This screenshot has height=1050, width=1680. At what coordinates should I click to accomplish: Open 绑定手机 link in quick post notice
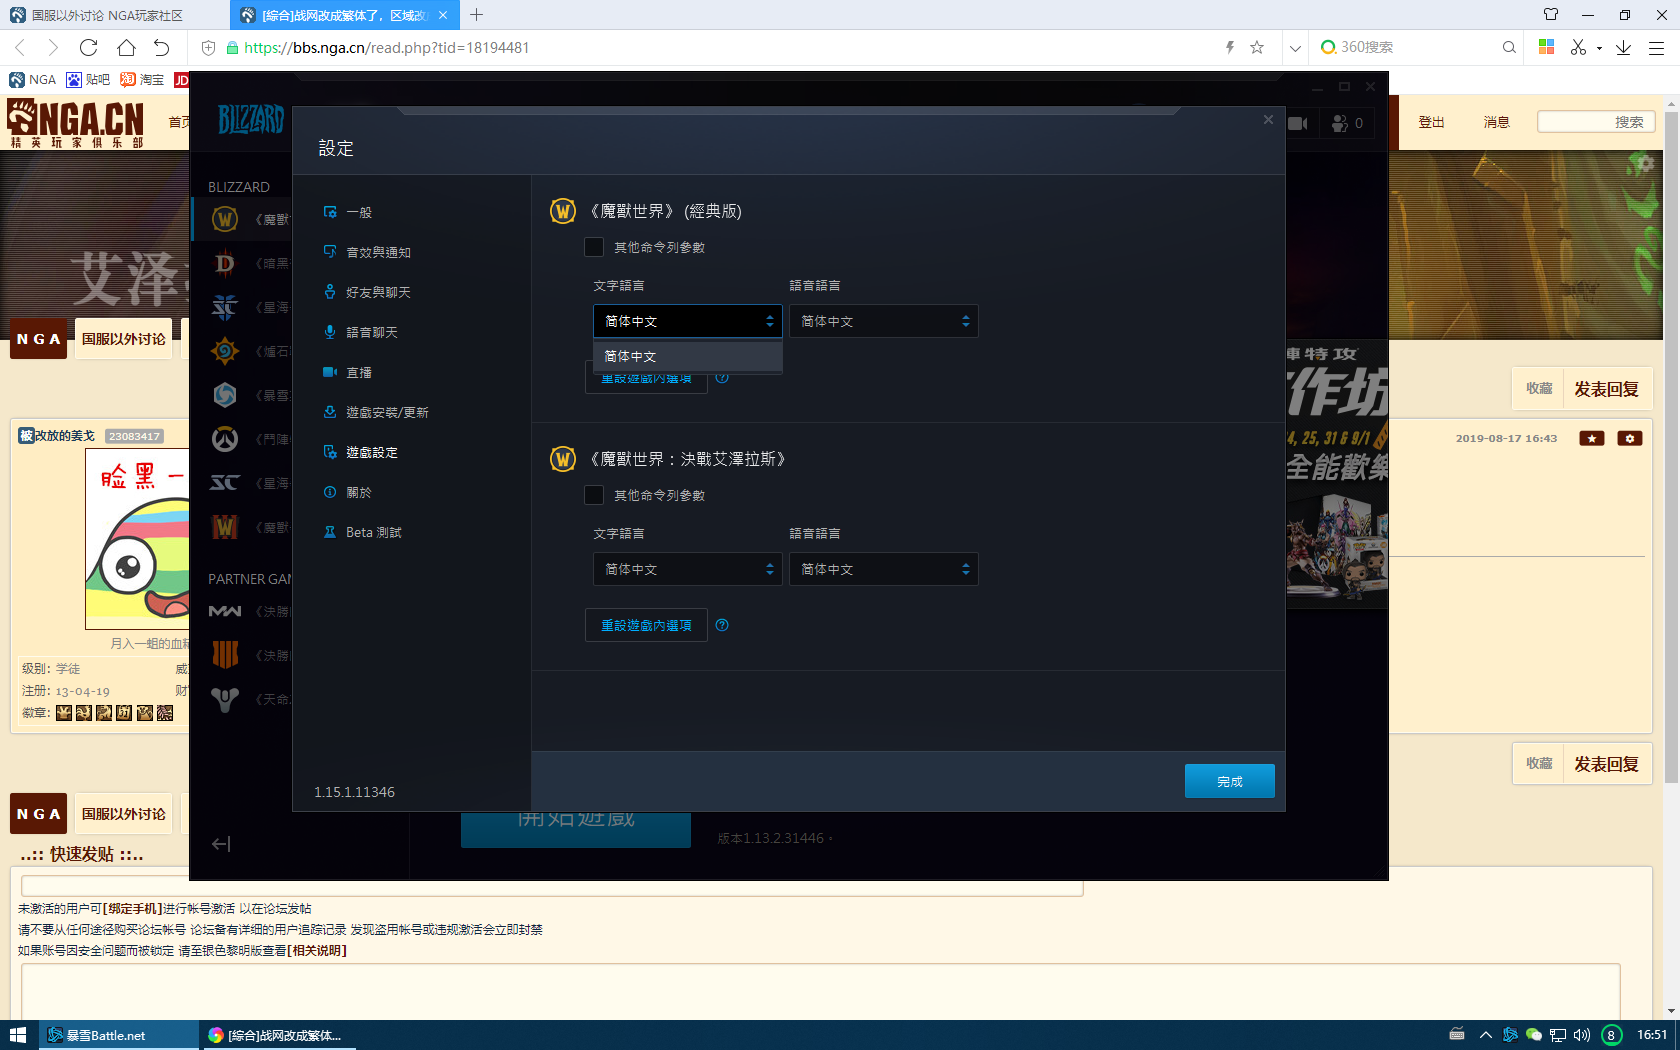pos(132,909)
